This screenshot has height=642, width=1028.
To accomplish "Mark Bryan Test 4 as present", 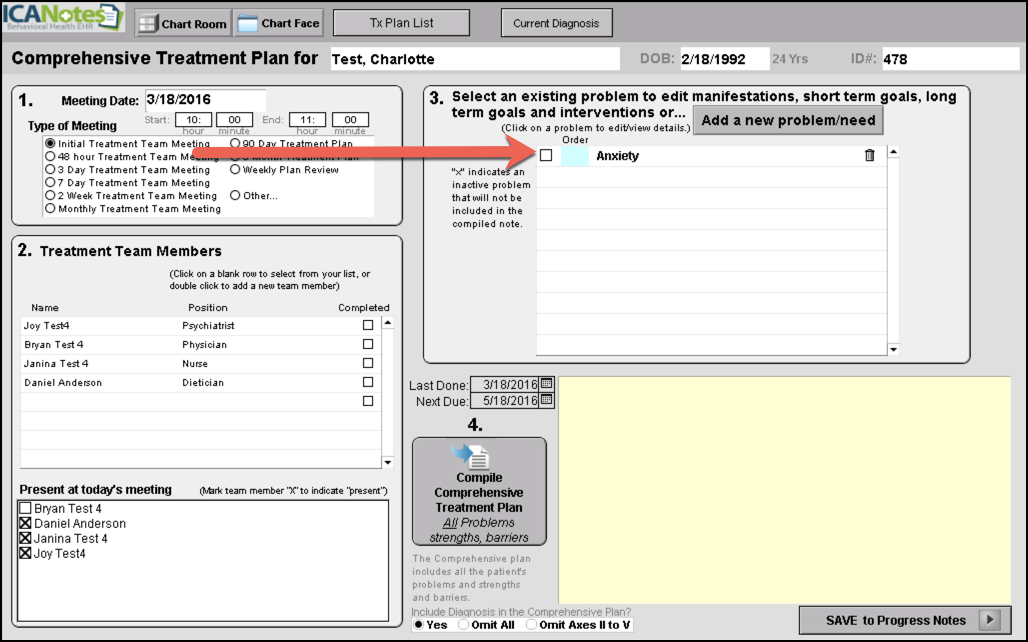I will tap(25, 509).
